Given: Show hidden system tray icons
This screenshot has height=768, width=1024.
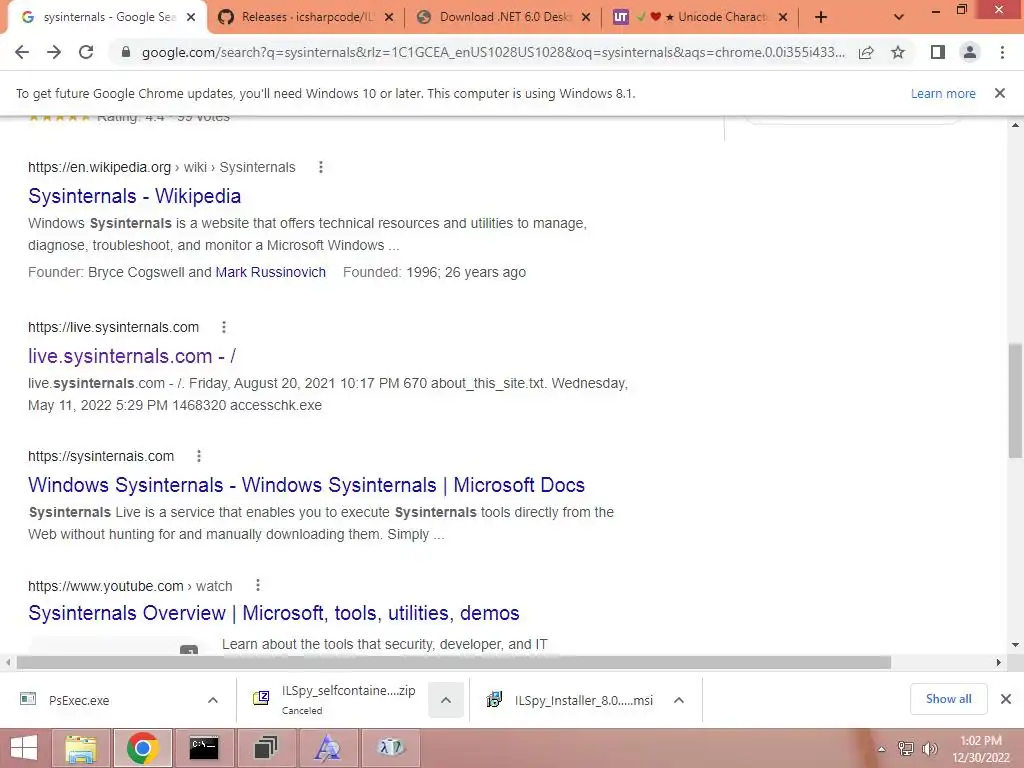Looking at the screenshot, I should coord(881,749).
